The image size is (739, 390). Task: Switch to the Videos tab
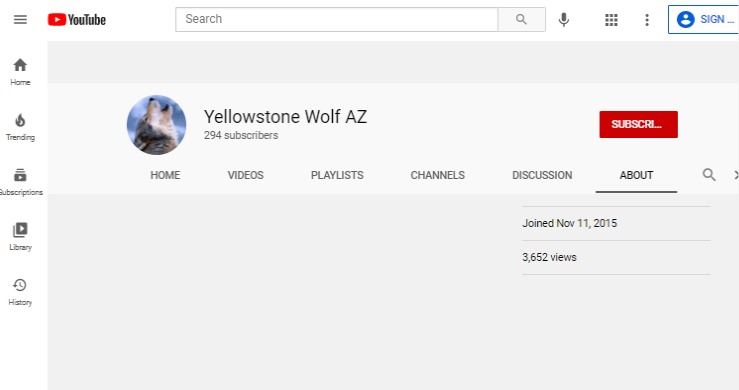(246, 175)
